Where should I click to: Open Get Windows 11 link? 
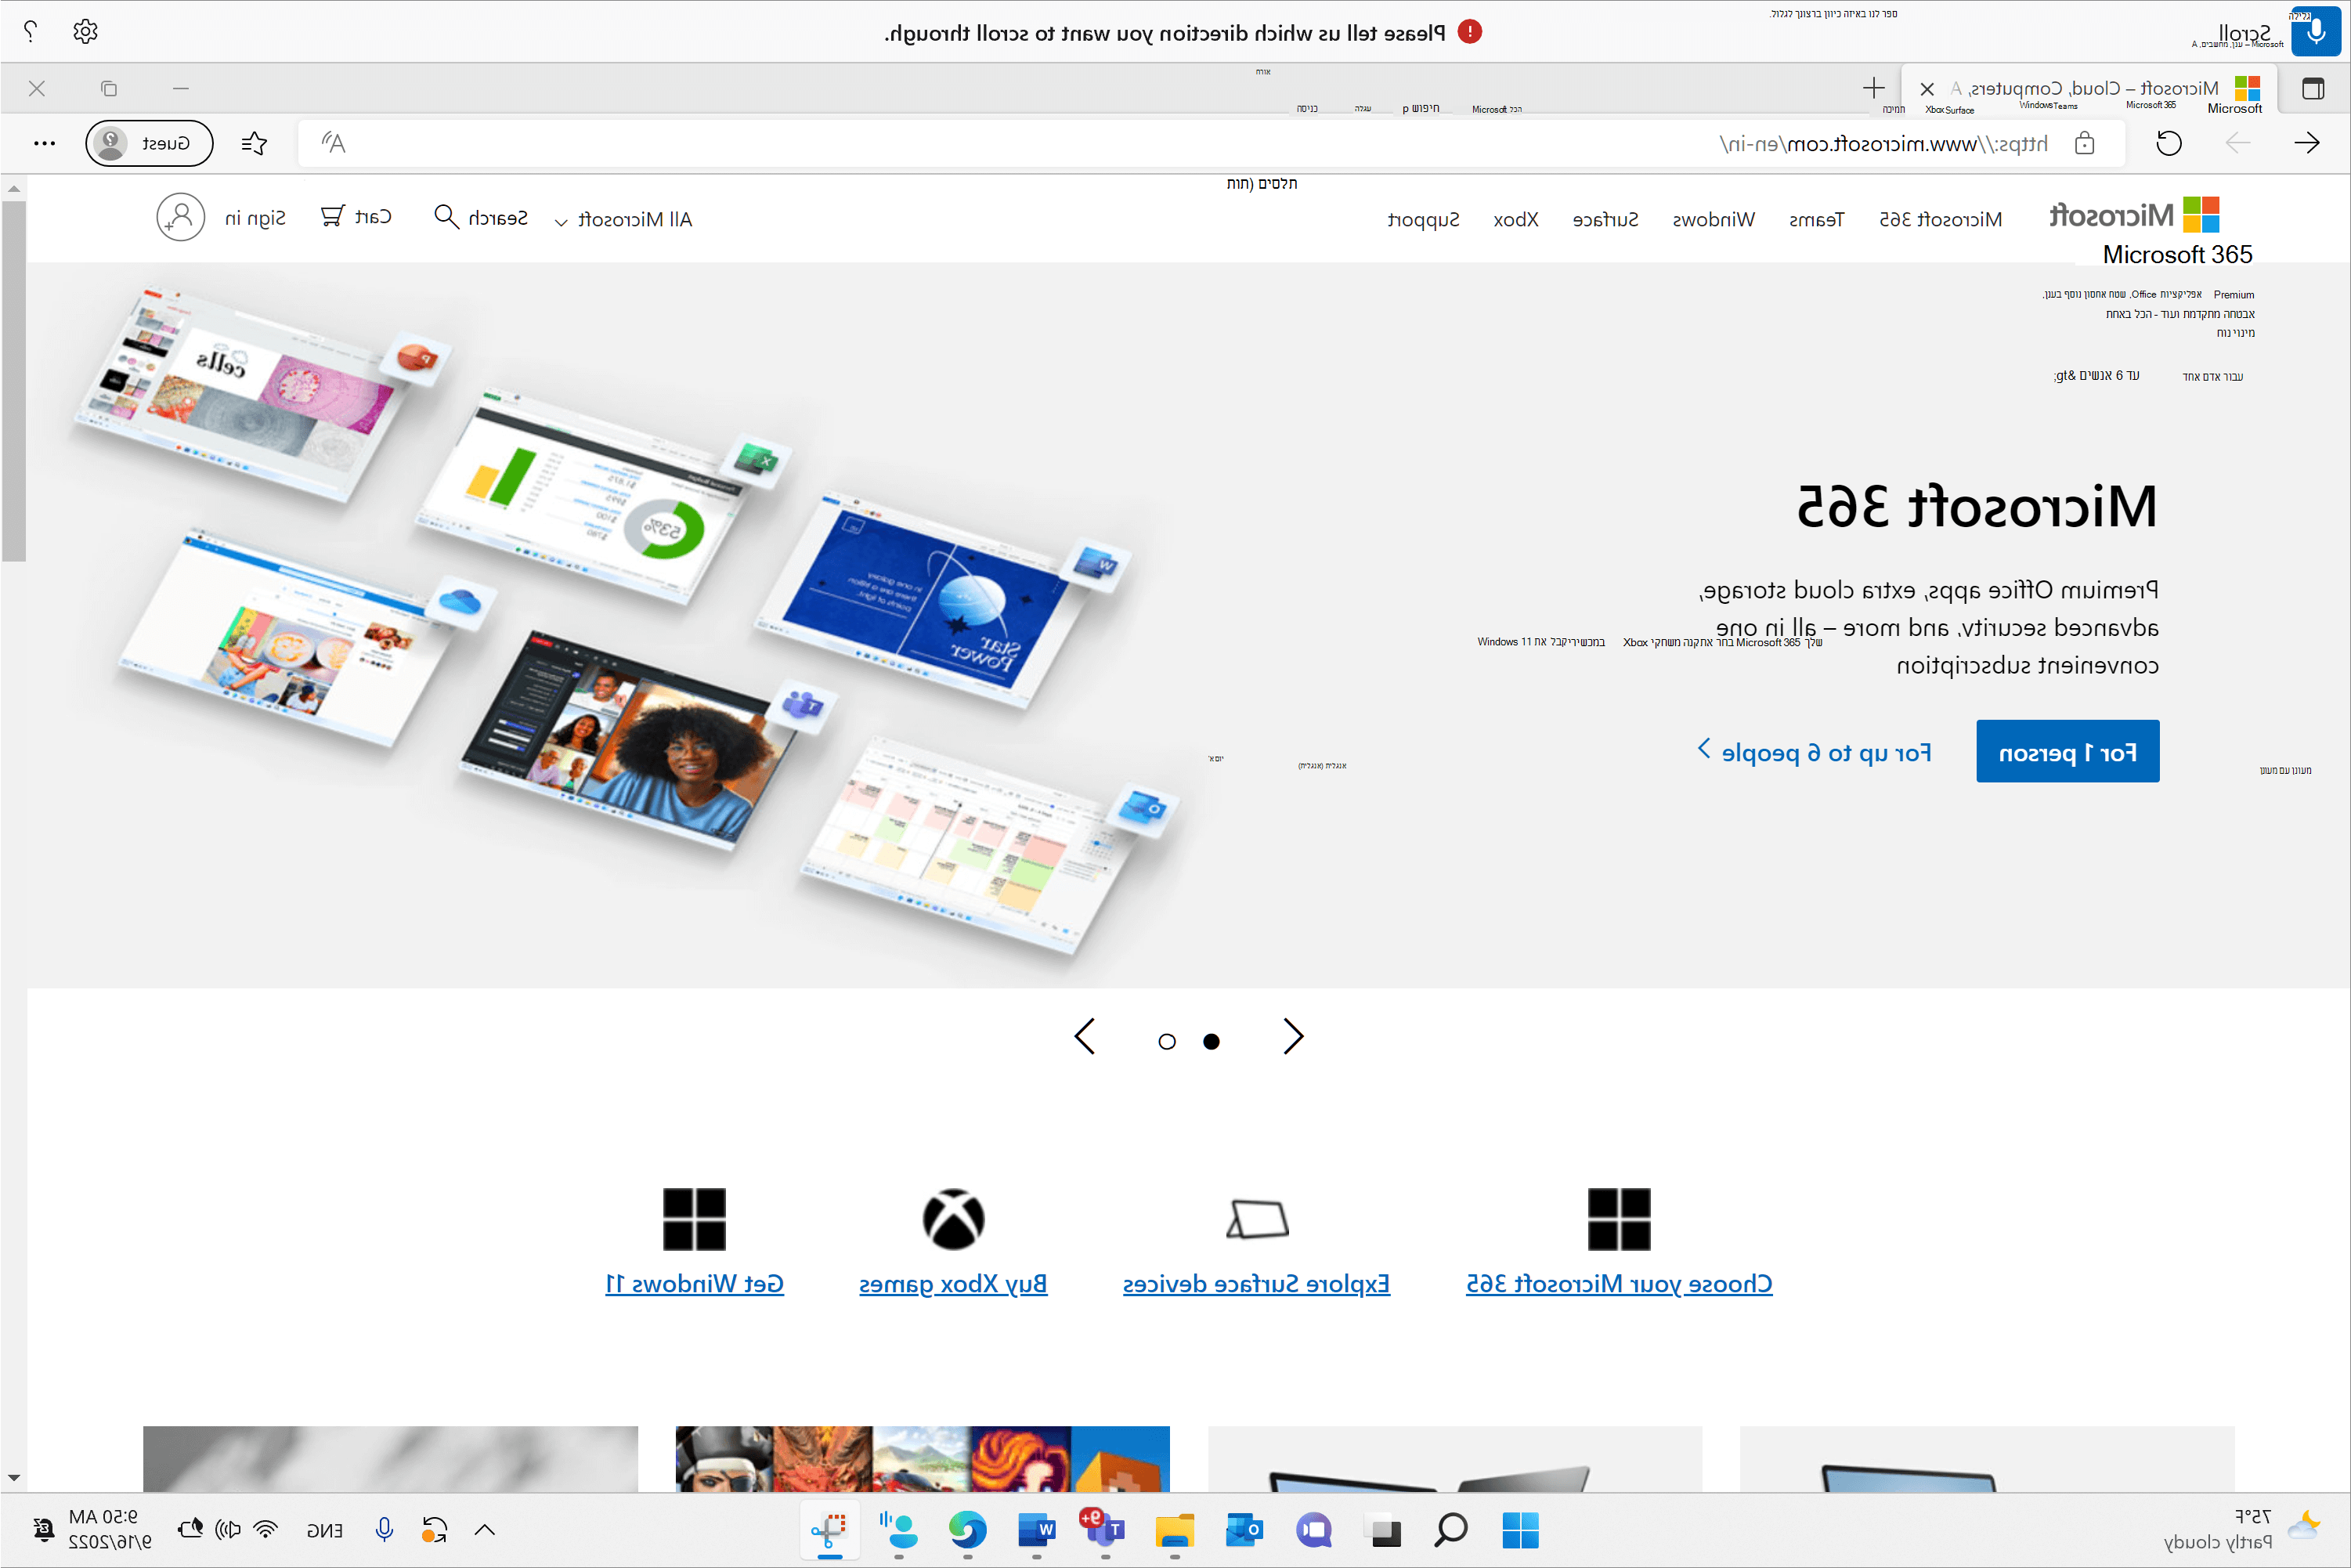[694, 1283]
